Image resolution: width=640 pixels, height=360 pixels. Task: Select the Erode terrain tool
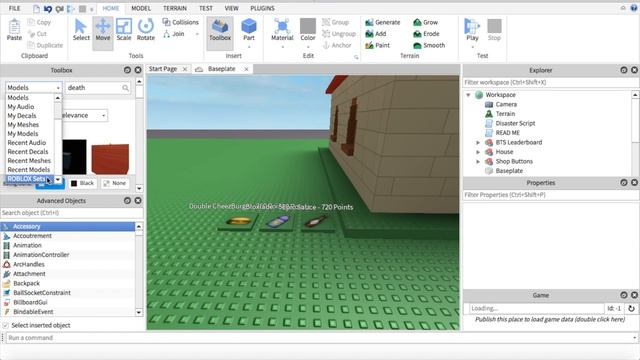(x=426, y=33)
